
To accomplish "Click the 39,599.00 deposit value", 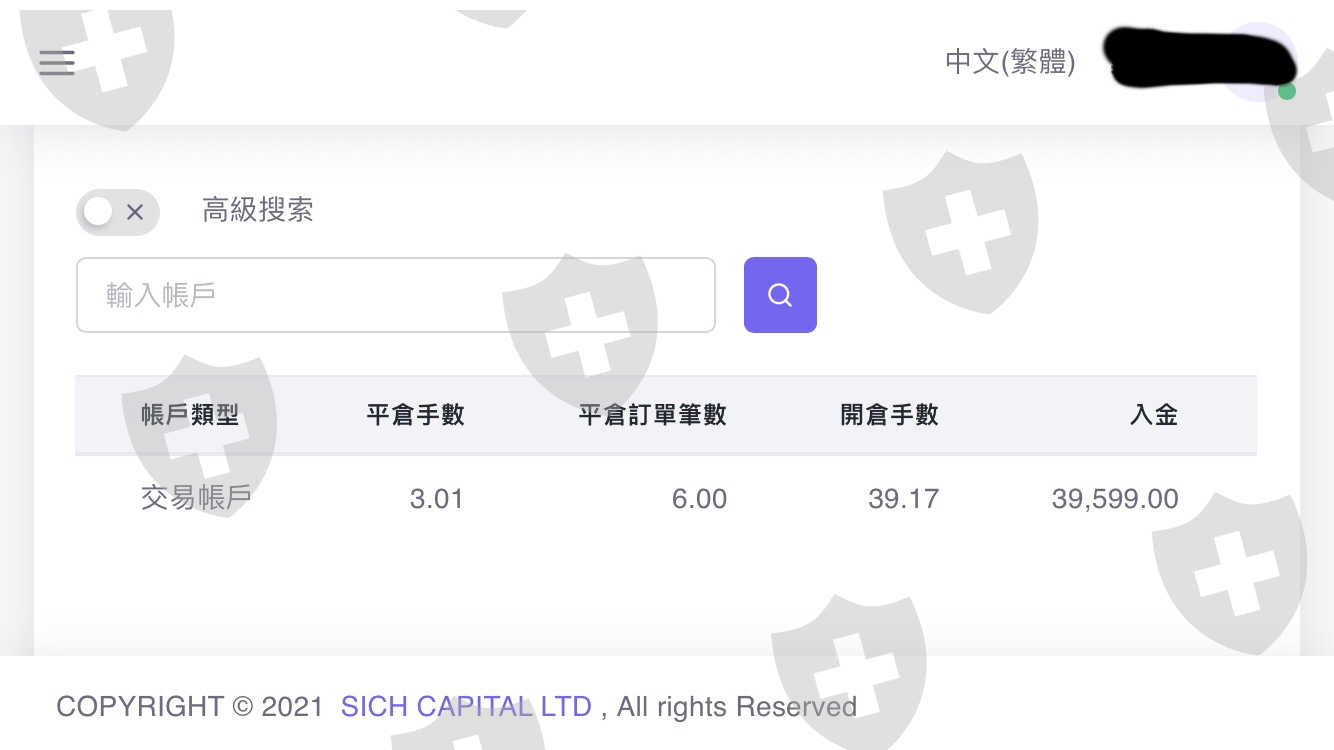I will 1115,499.
